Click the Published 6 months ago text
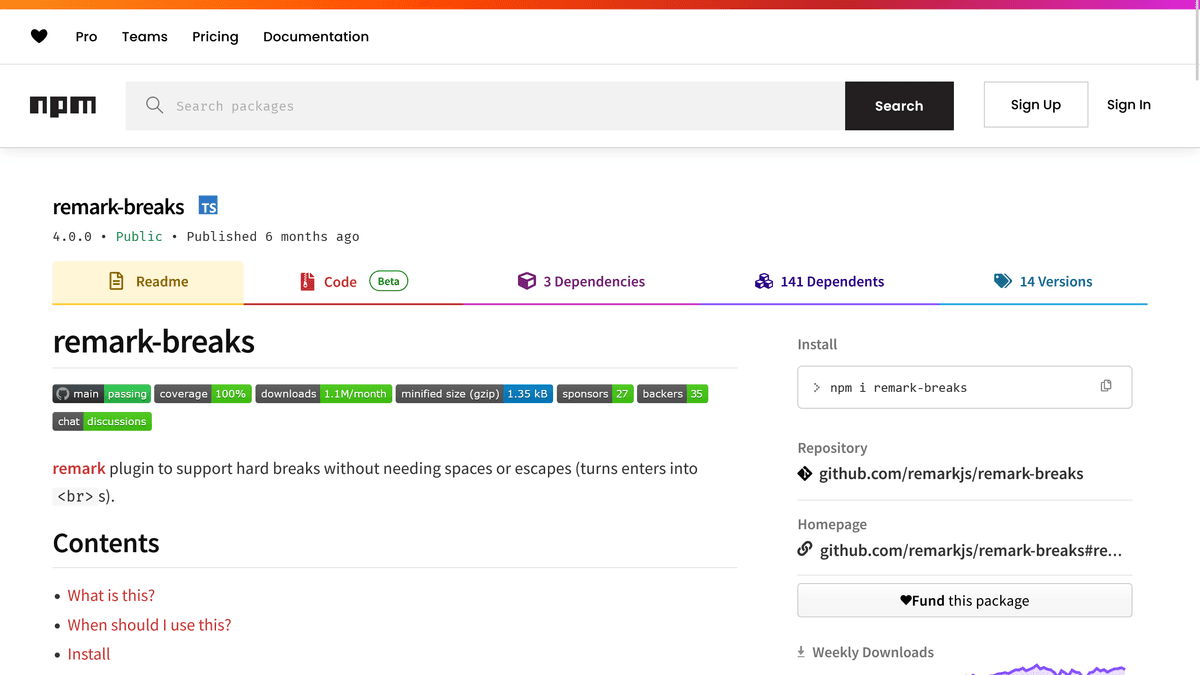 pos(273,237)
